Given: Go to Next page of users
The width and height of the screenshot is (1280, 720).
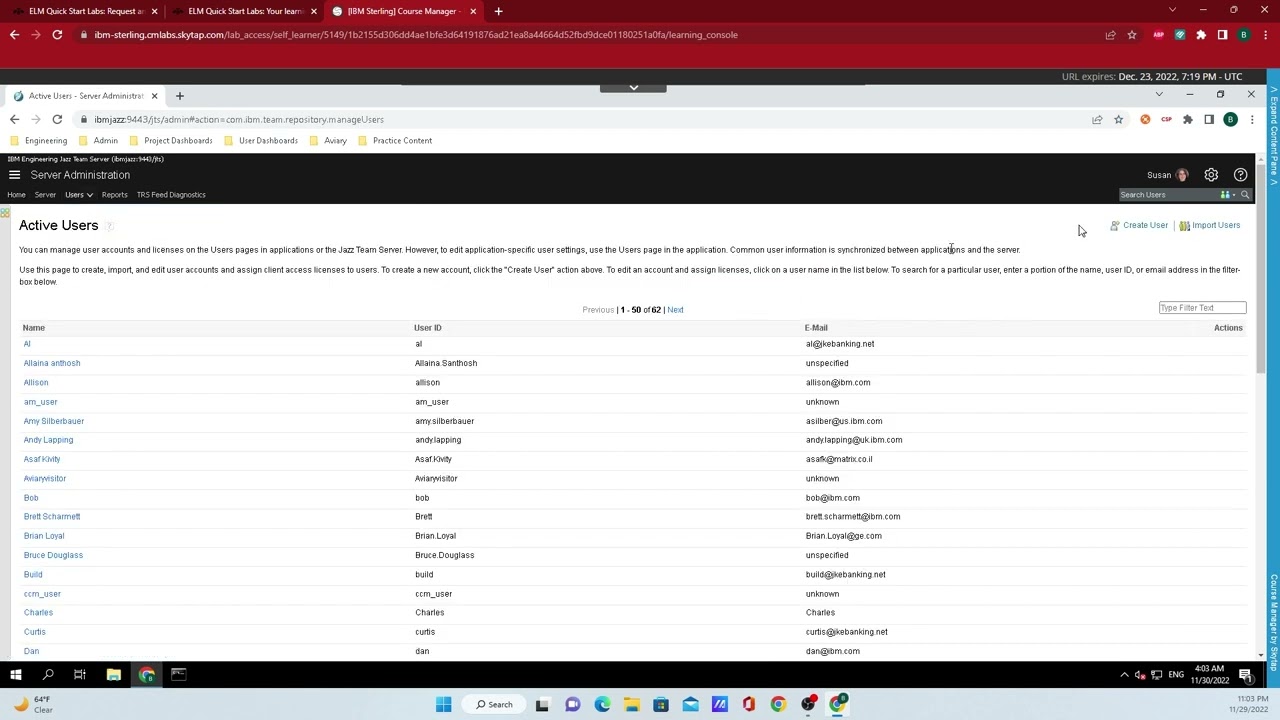Looking at the screenshot, I should (675, 310).
